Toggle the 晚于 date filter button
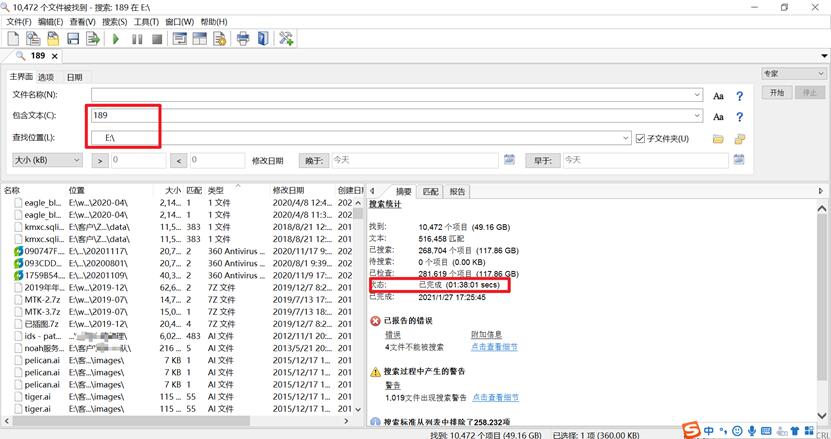The image size is (831, 439). point(313,159)
